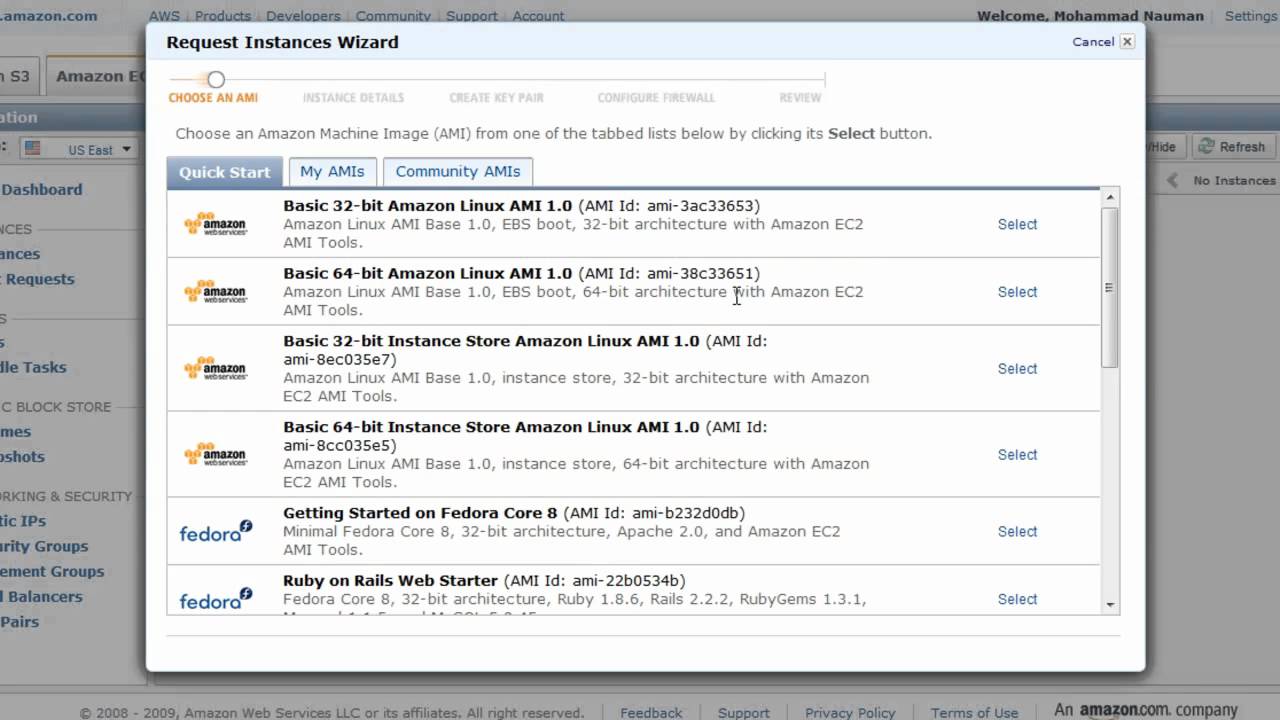Click the AMI list scroll-up arrow
Image resolution: width=1280 pixels, height=720 pixels.
[1110, 198]
